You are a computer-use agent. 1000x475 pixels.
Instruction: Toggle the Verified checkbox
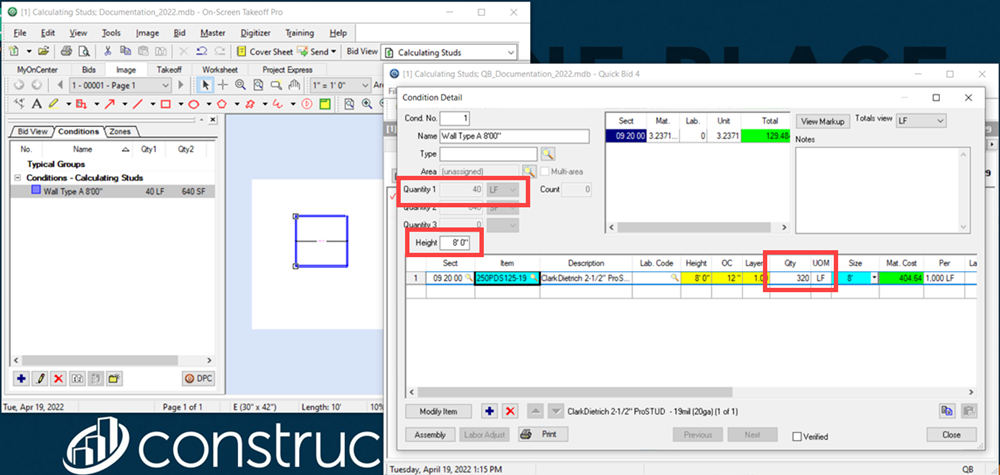click(x=796, y=436)
